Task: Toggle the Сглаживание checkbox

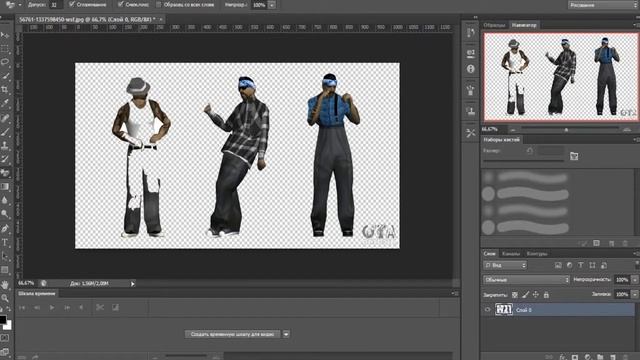Action: 72,4
